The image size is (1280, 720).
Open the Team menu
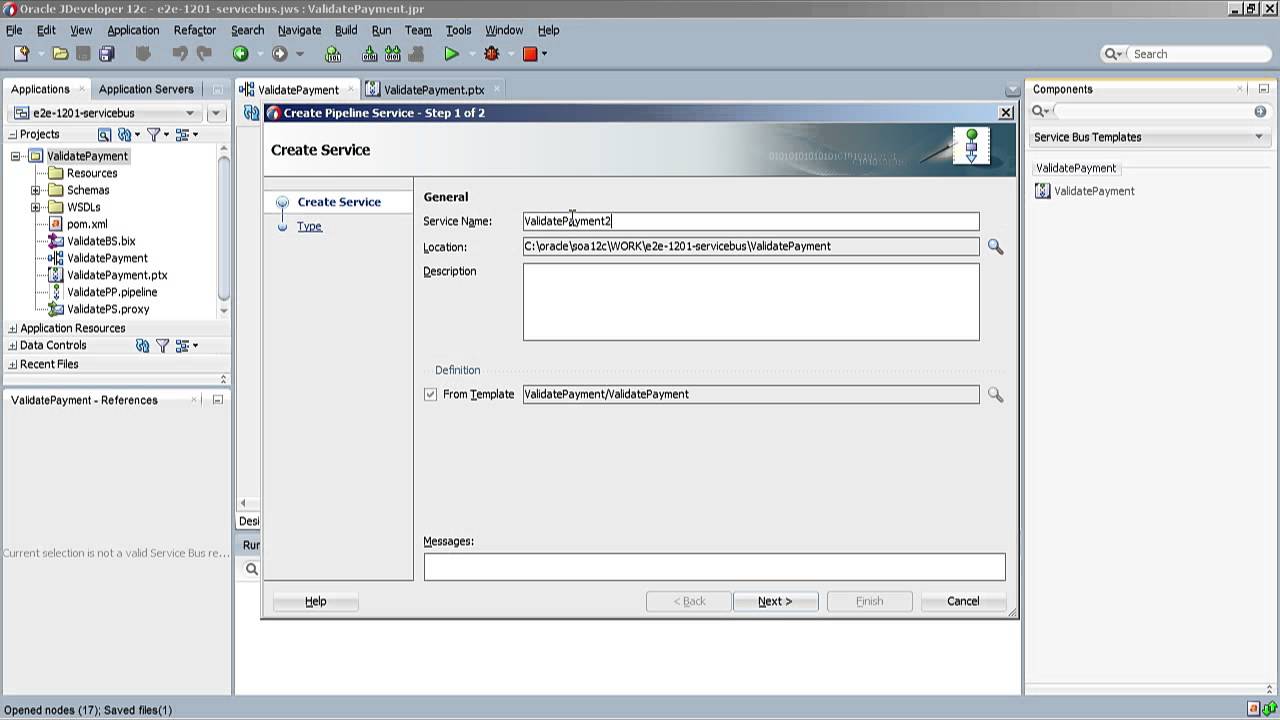(x=418, y=30)
